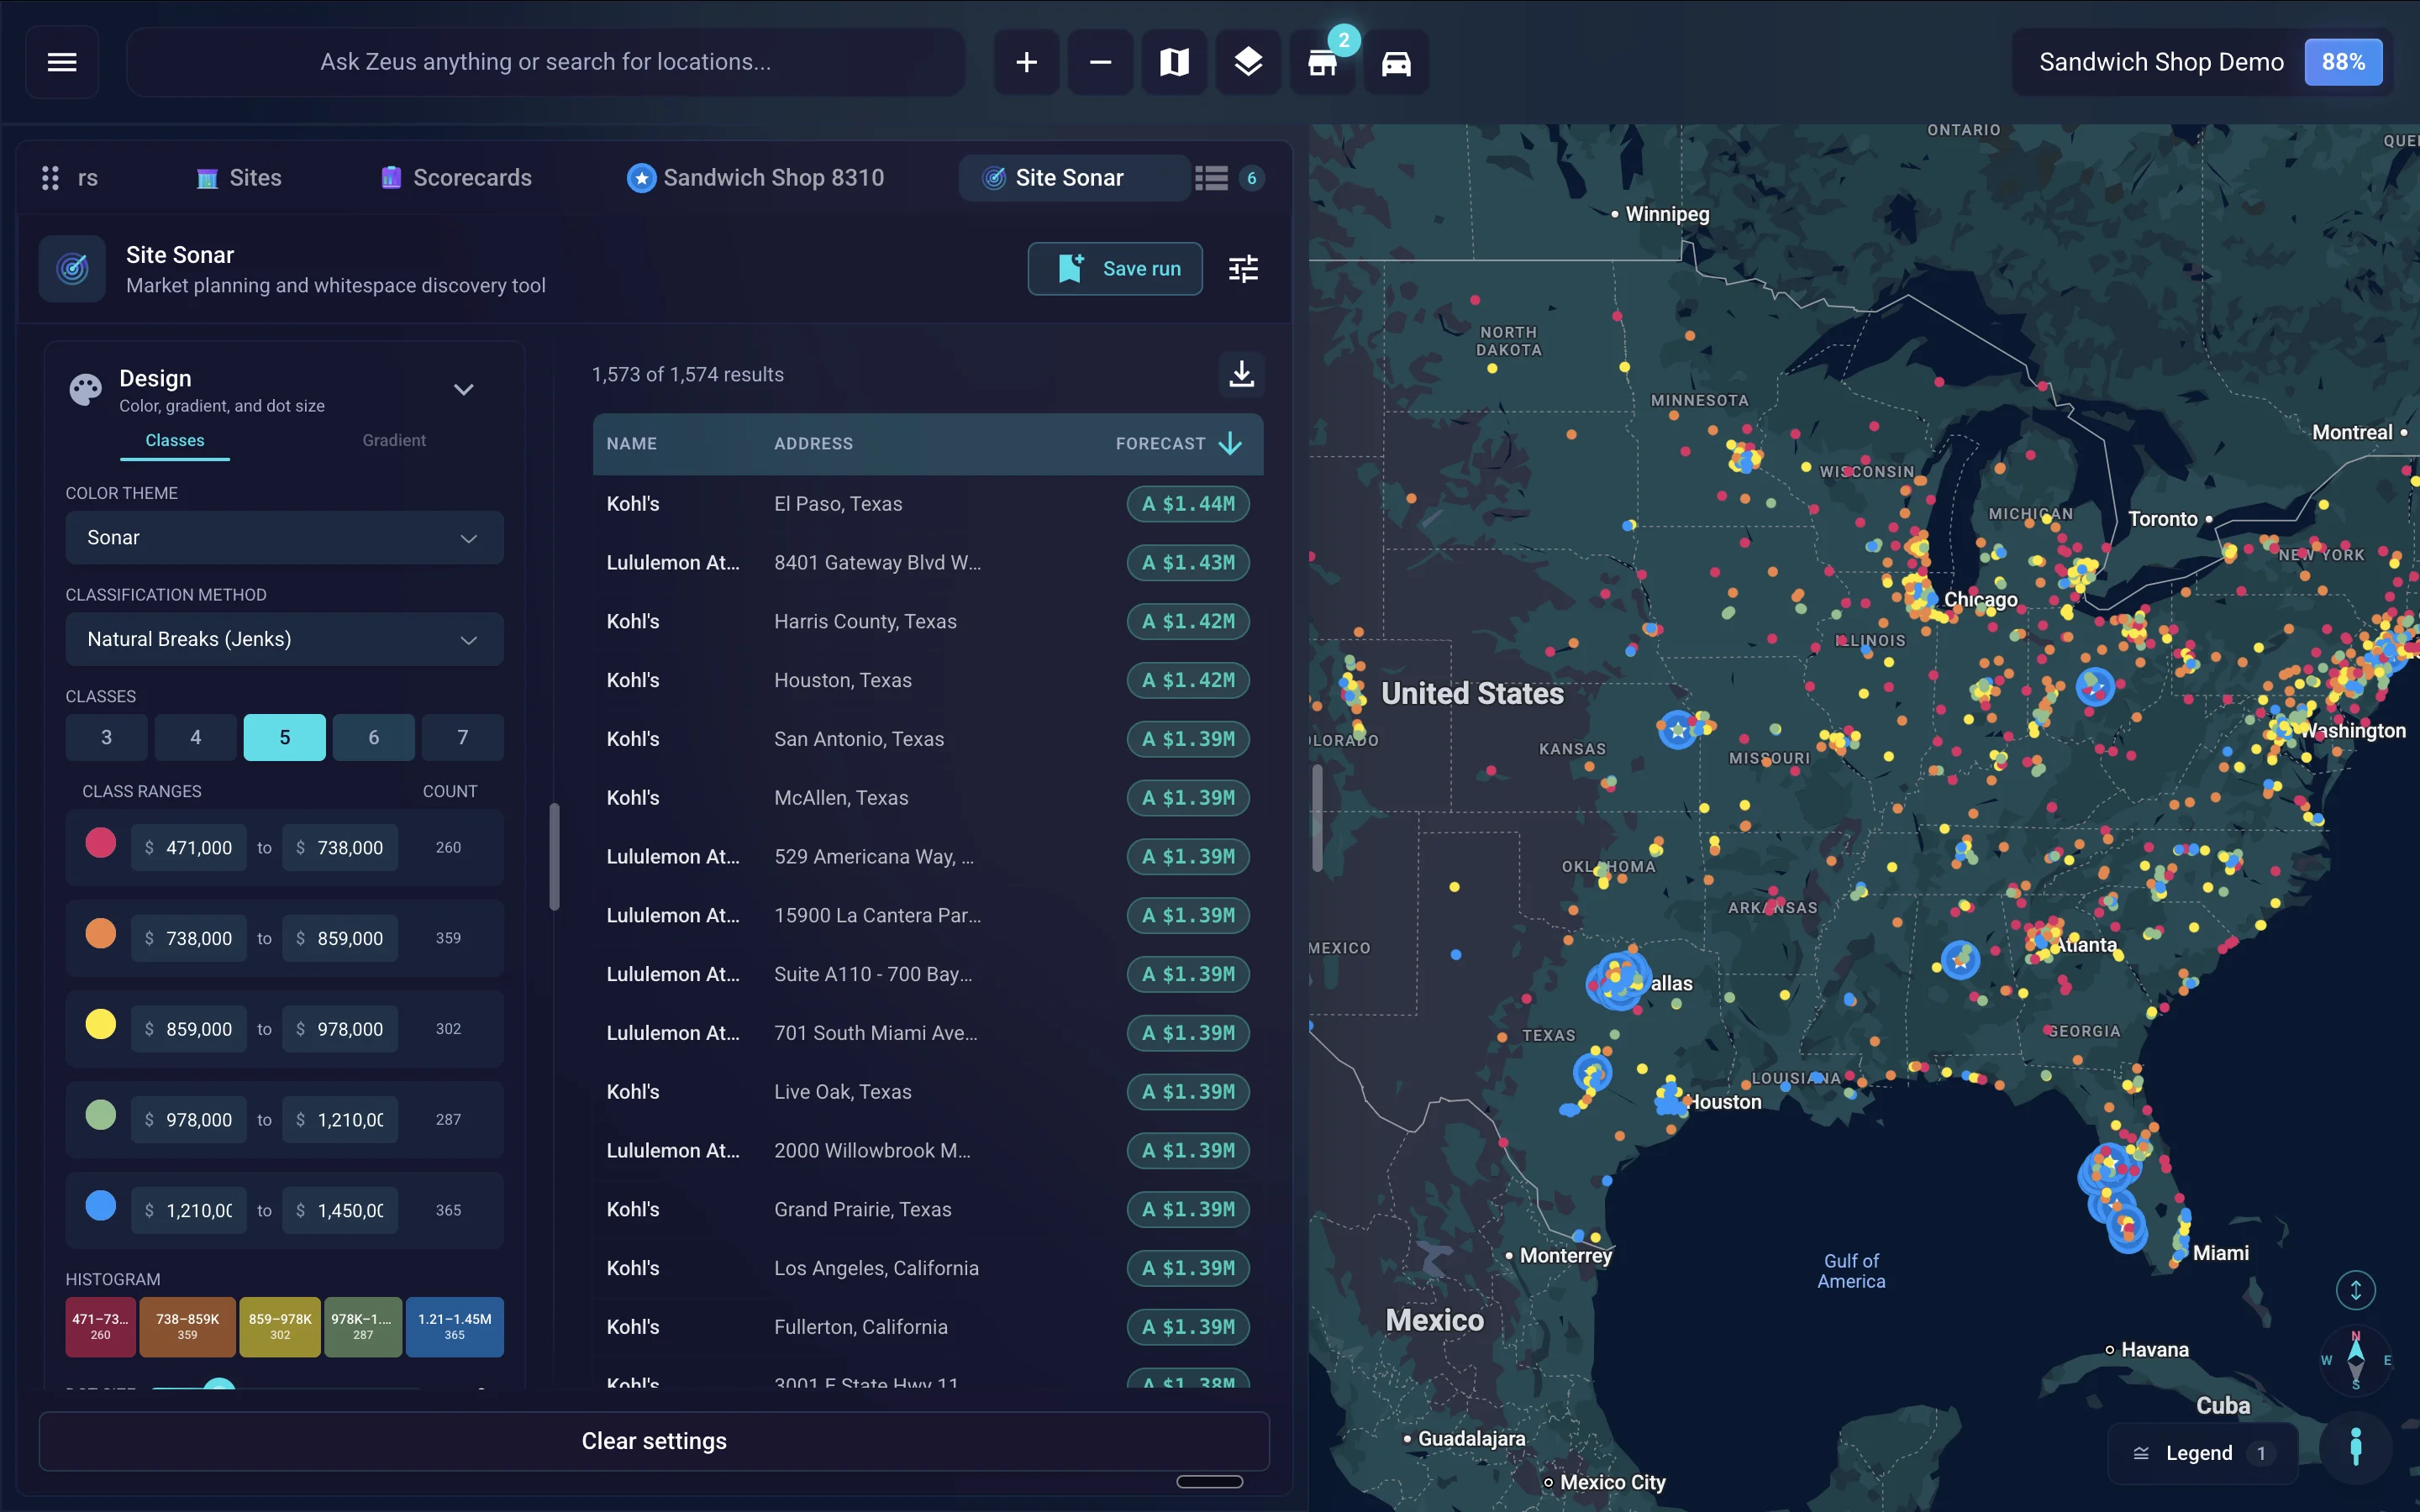2420x1512 pixels.
Task: Toggle the map pitch arrow control
Action: [2355, 1290]
